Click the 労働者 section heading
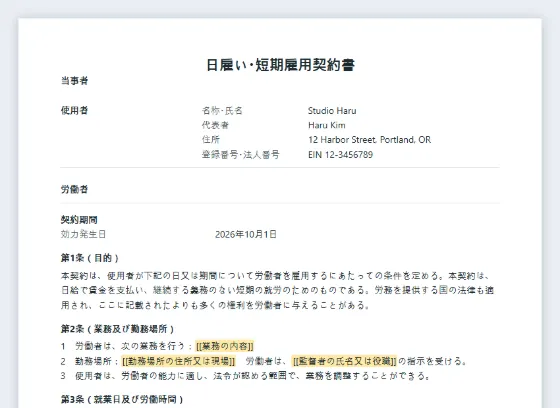Viewport: 560px width, 408px height. pyautogui.click(x=74, y=189)
